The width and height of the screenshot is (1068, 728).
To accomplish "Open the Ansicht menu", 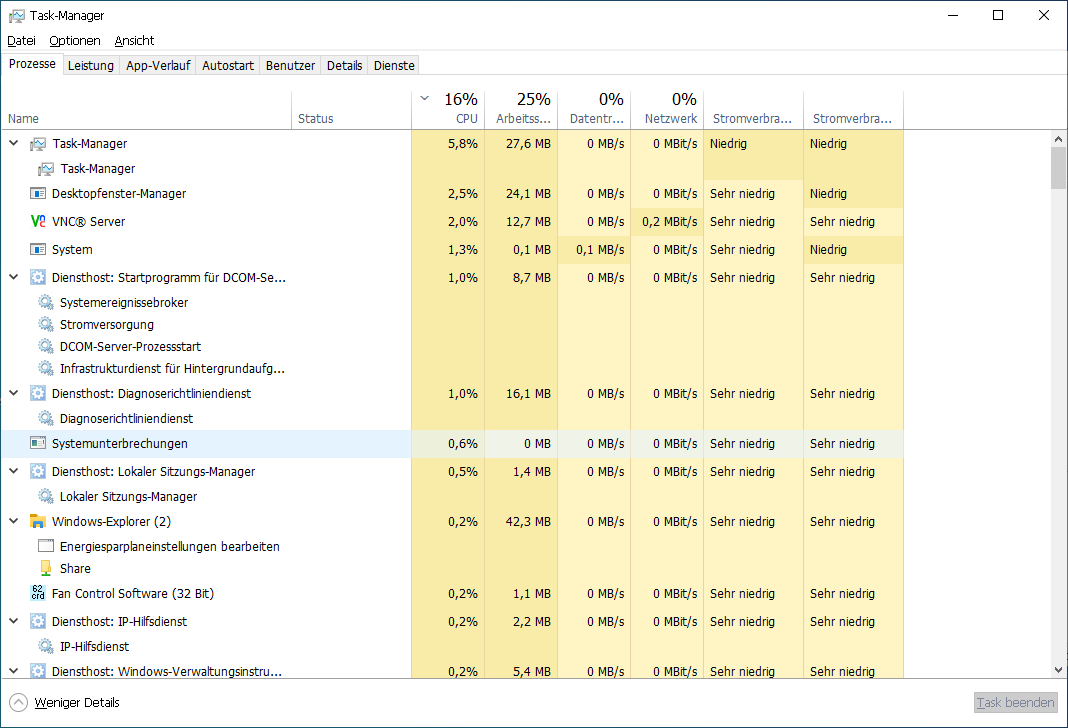I will (x=134, y=40).
